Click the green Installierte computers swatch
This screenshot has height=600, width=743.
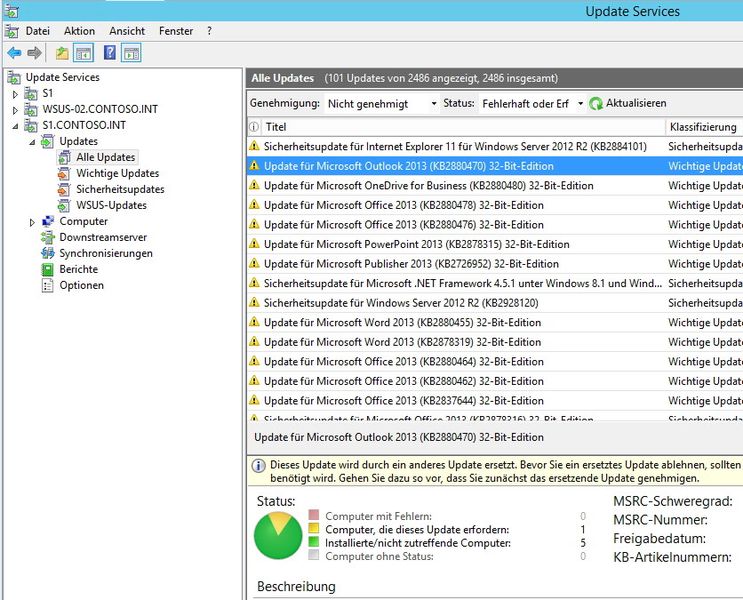click(x=314, y=541)
